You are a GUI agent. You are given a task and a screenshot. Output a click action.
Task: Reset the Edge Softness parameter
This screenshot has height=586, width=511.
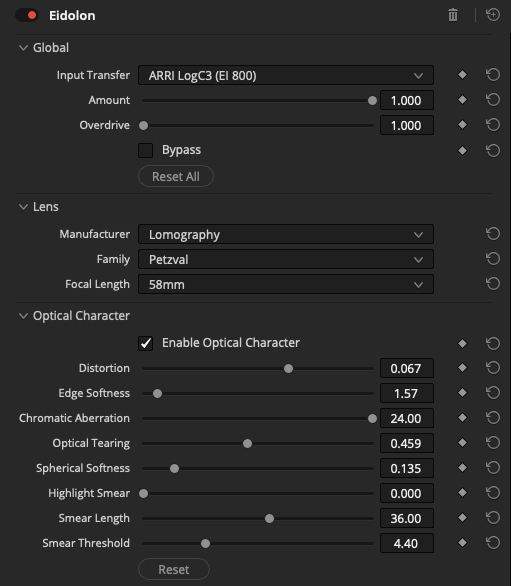[493, 393]
